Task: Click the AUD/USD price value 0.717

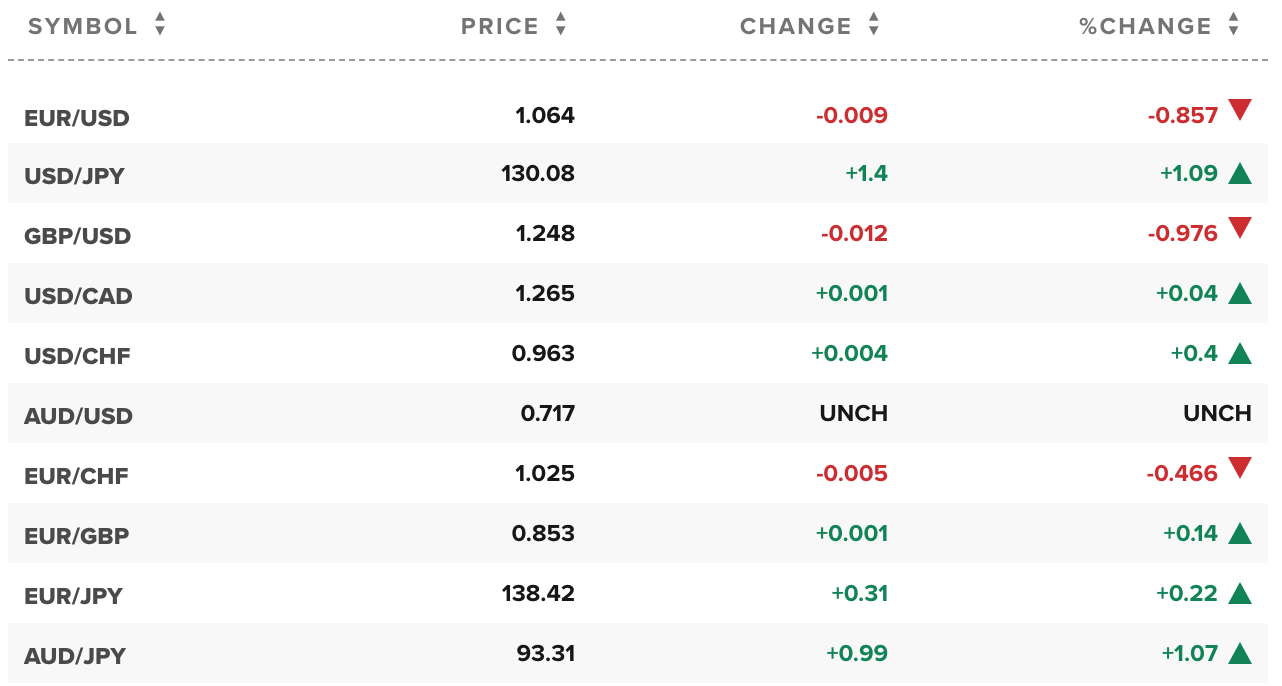Action: pos(548,413)
